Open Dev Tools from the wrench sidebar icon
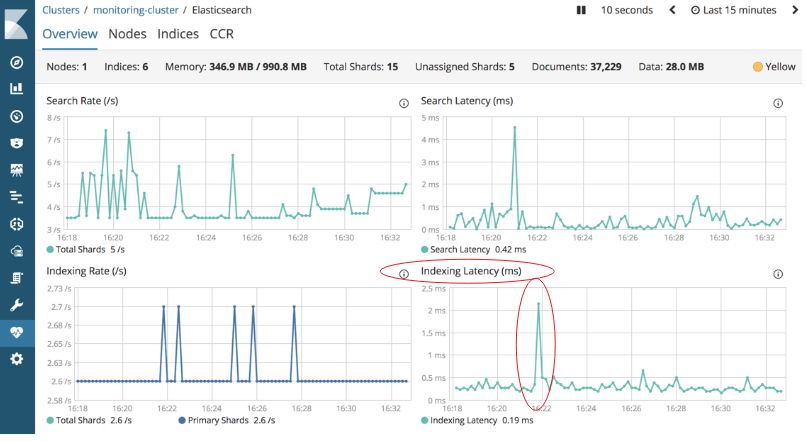 [x=16, y=305]
